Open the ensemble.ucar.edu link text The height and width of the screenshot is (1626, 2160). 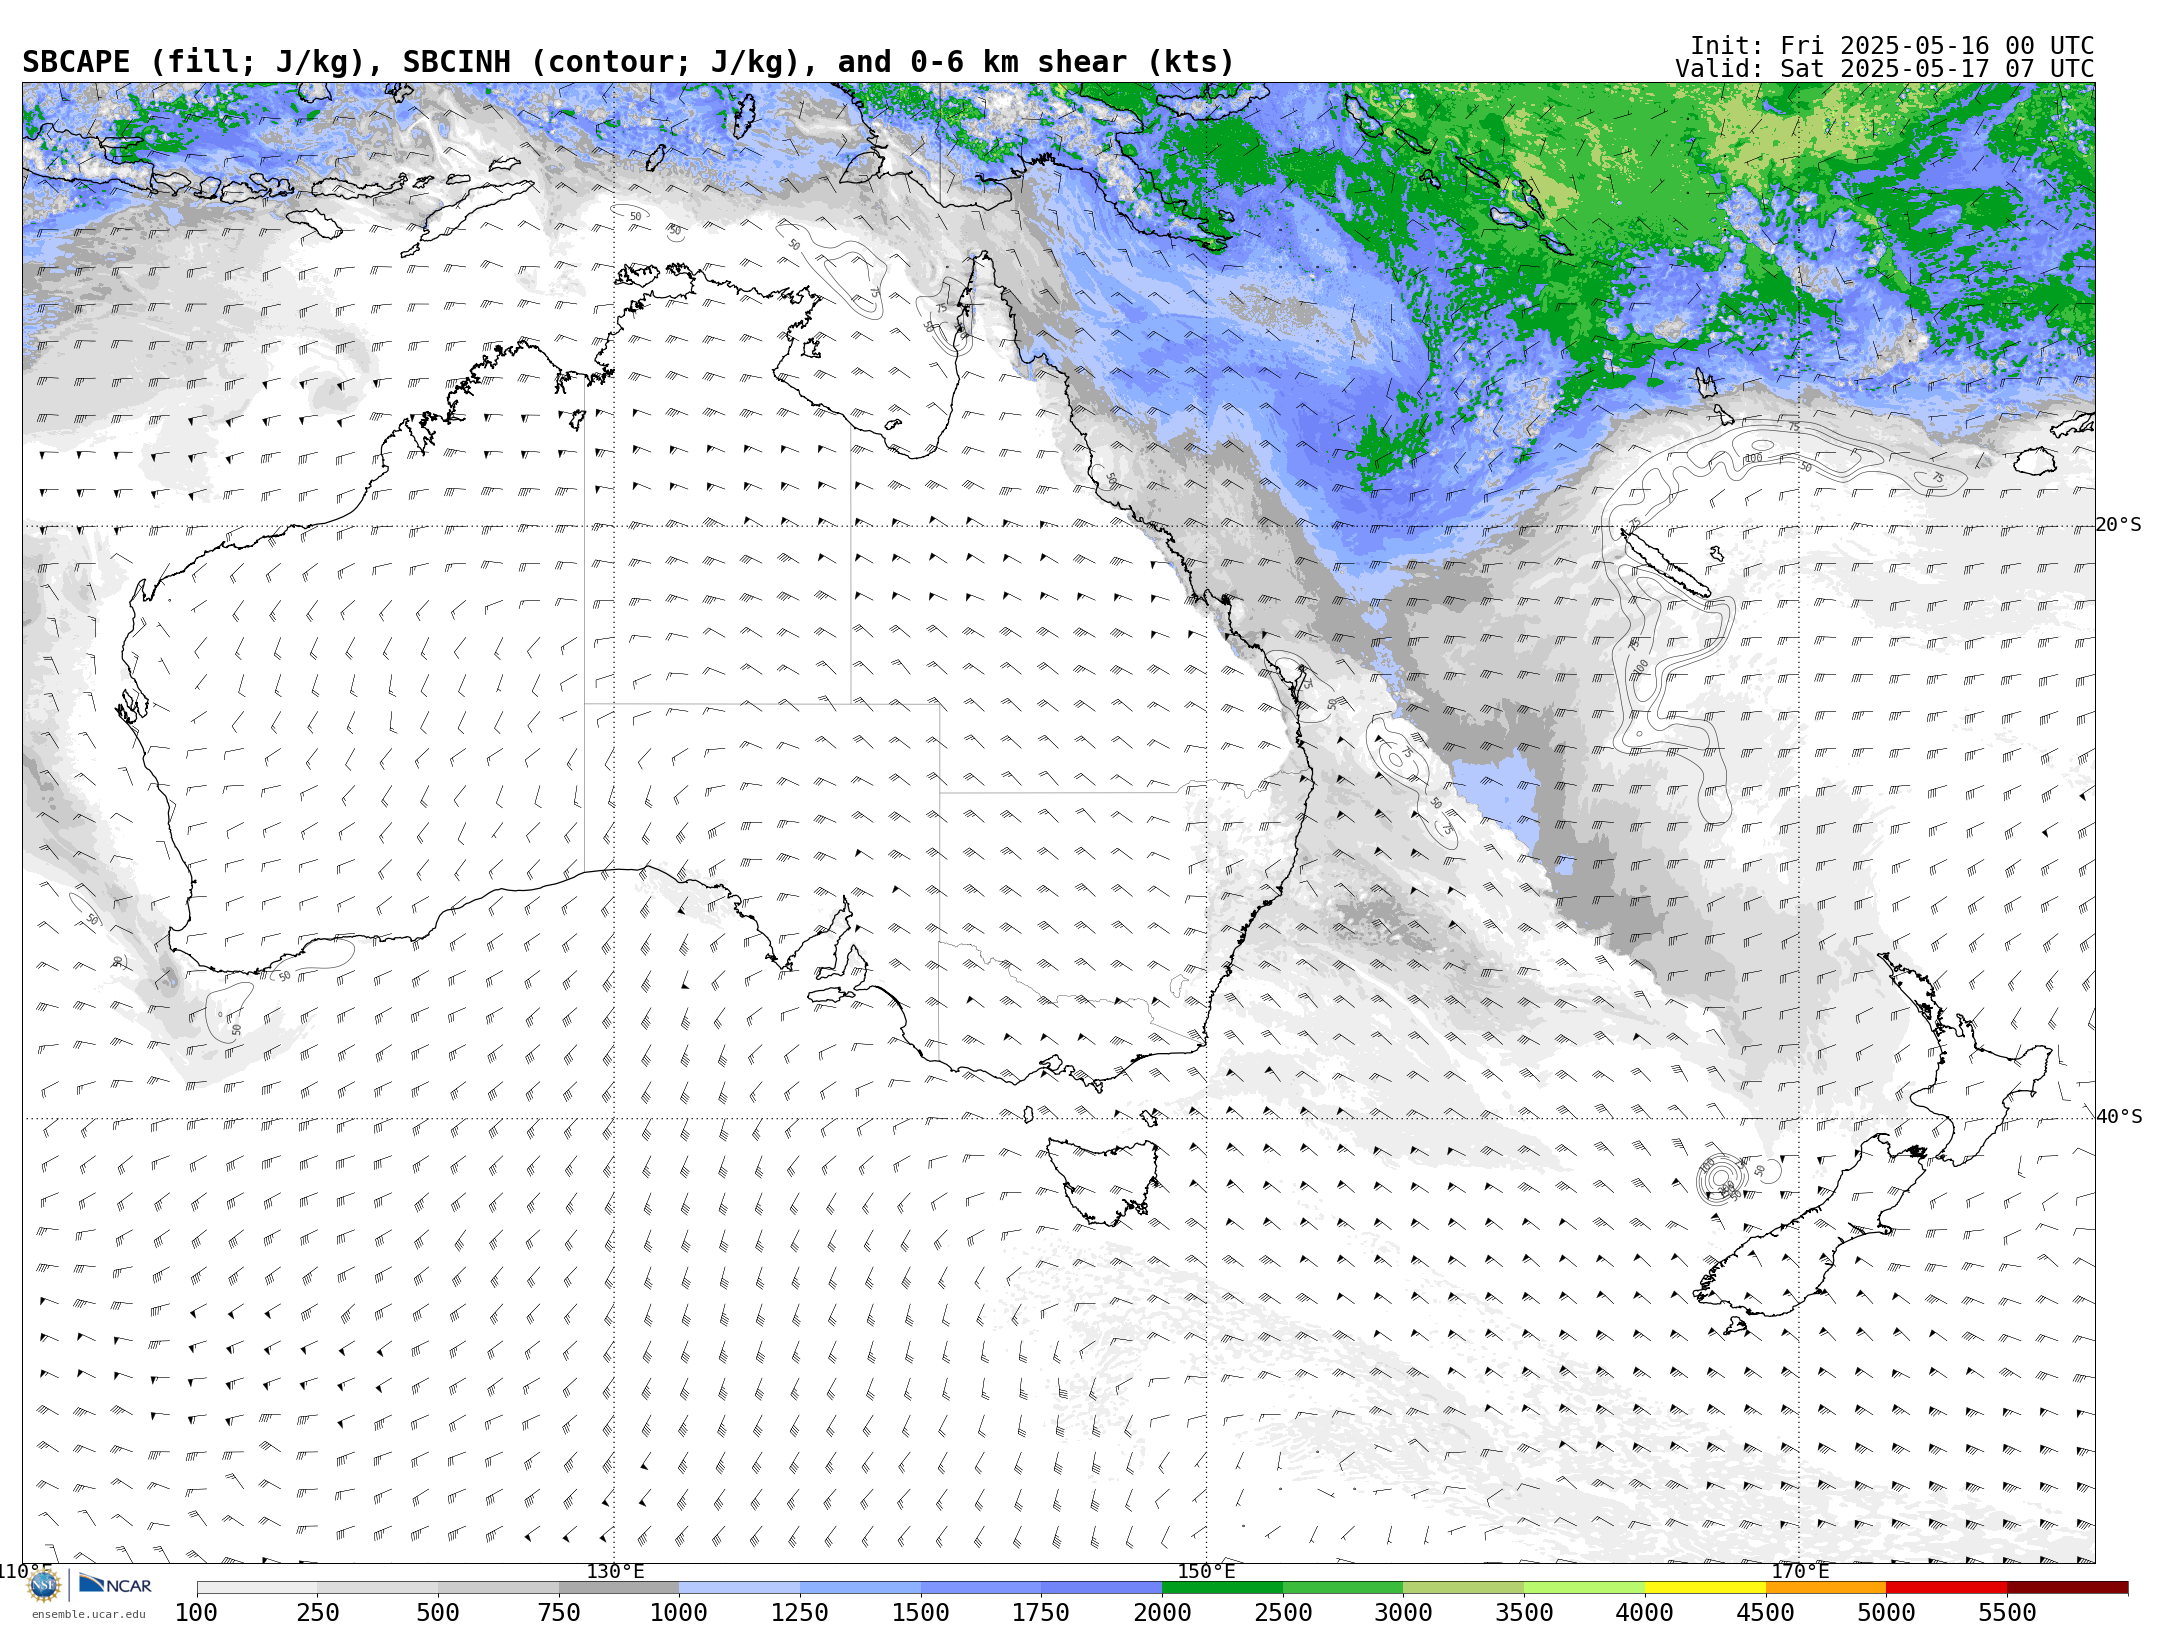[x=88, y=1614]
